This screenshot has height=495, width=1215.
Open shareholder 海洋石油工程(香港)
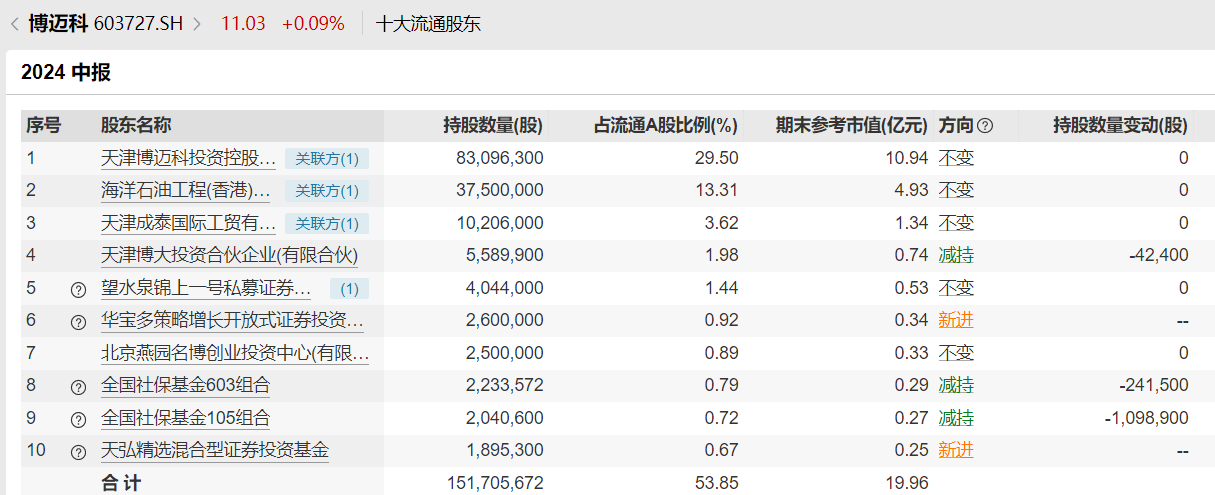point(186,190)
